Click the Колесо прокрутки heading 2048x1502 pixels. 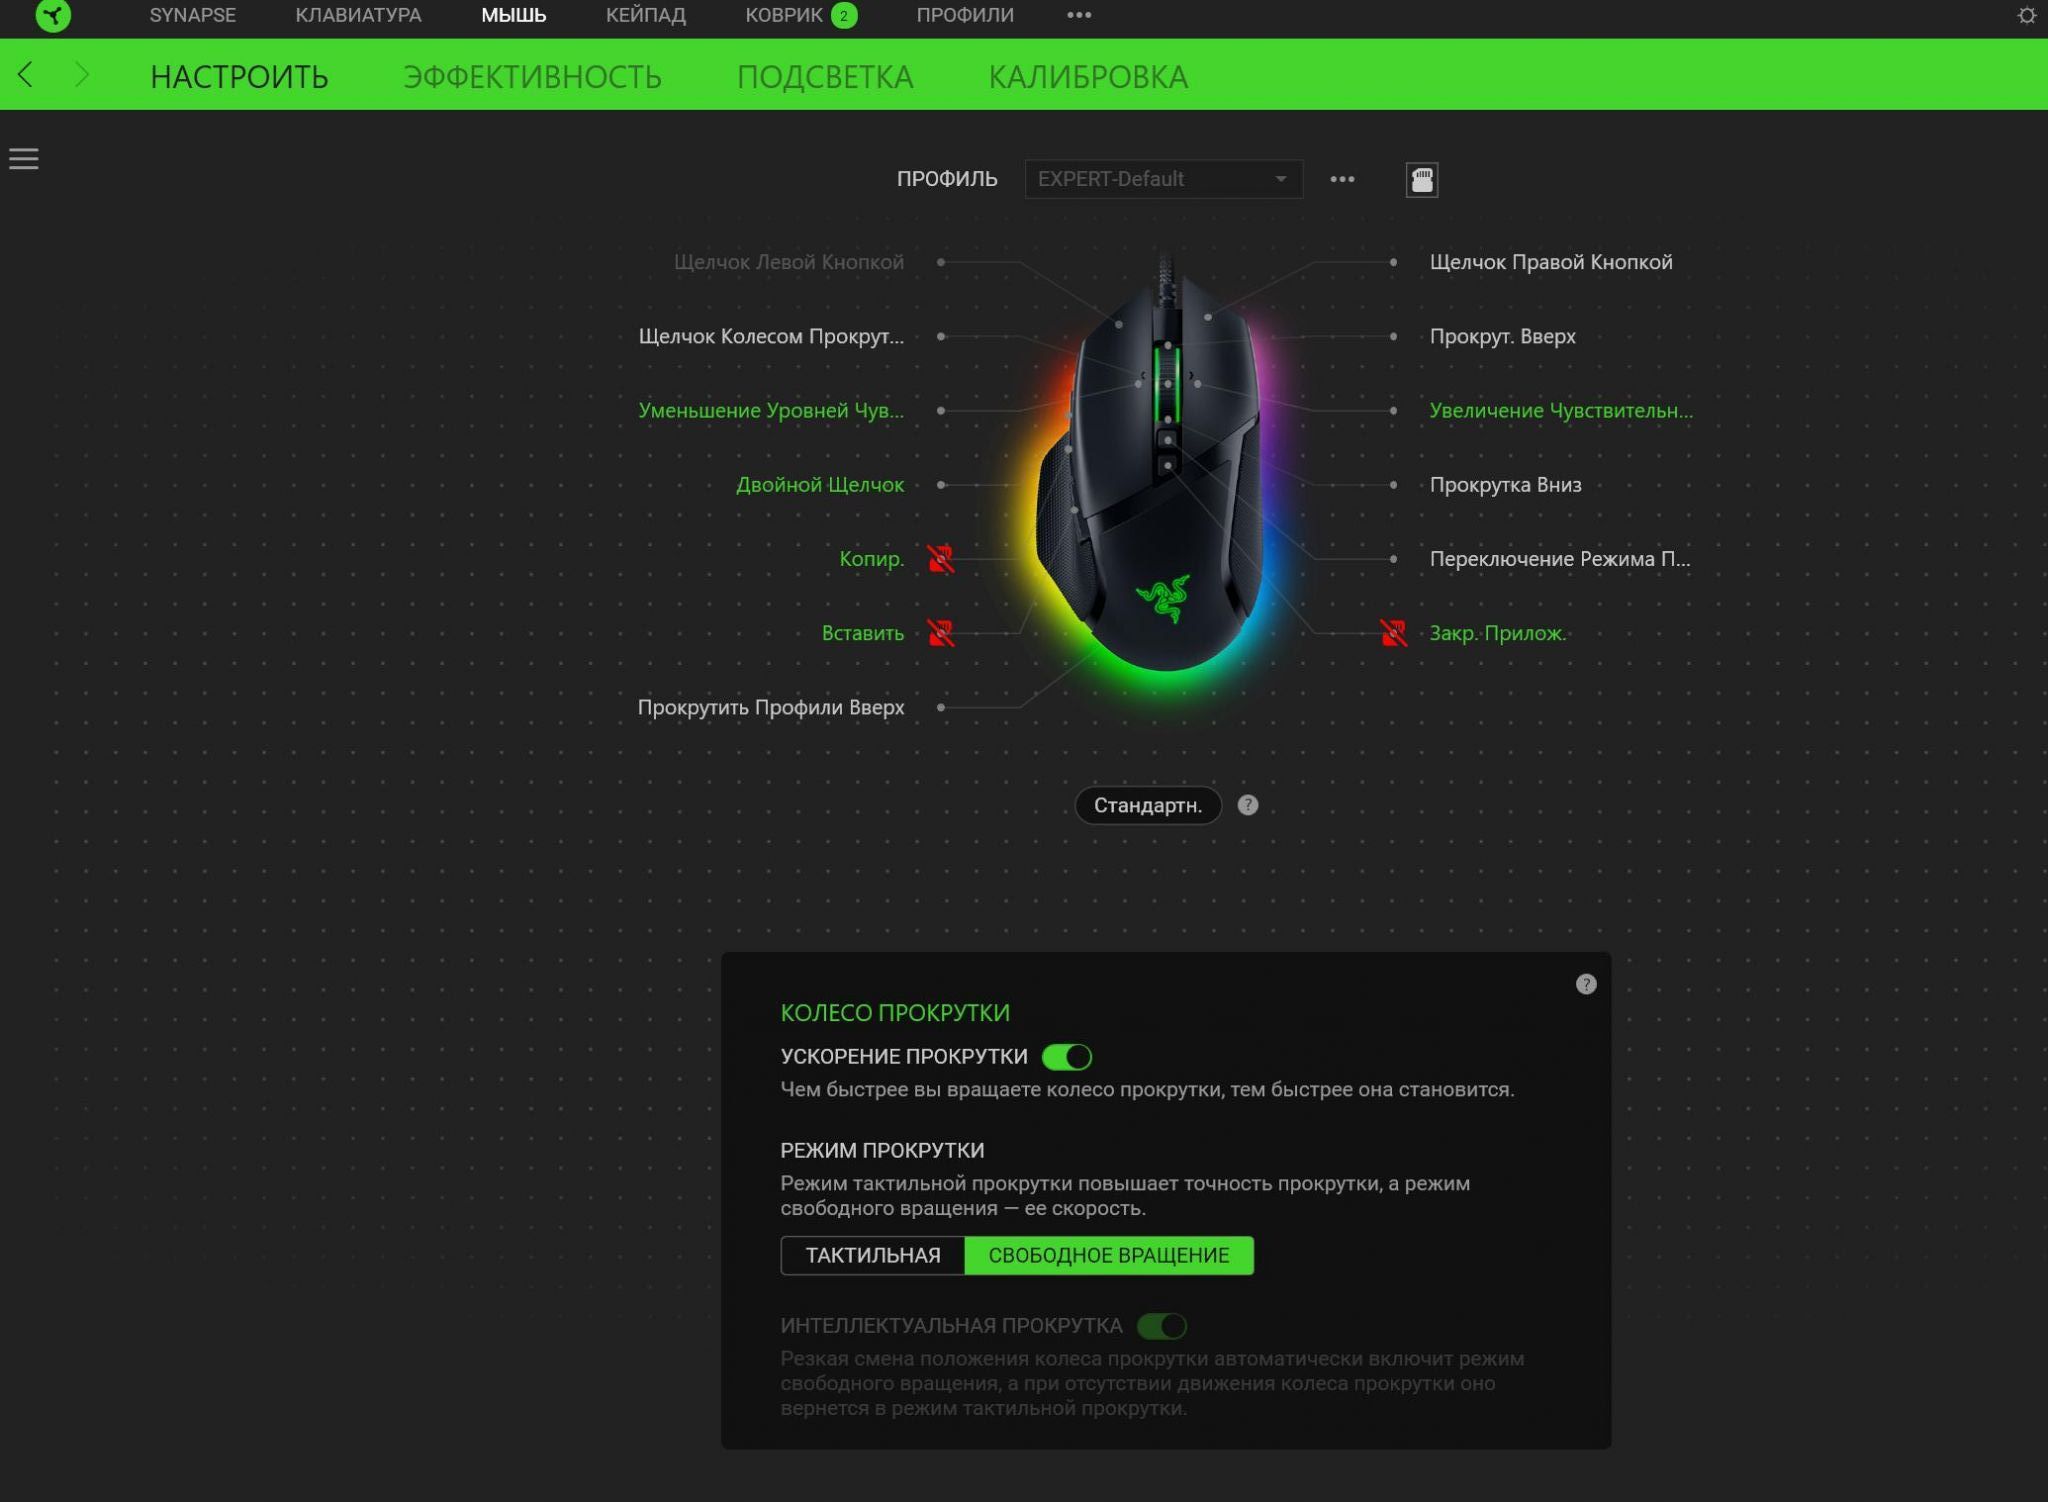pos(895,1013)
